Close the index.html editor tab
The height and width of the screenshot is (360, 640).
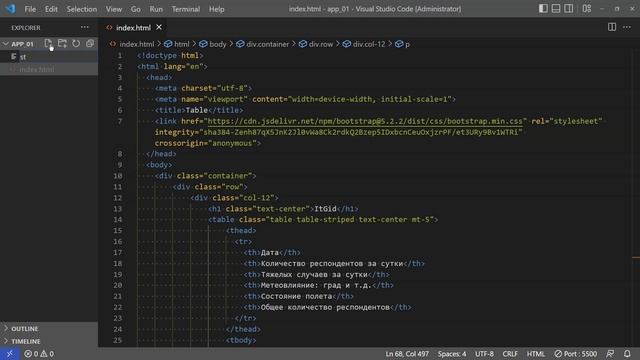pyautogui.click(x=159, y=27)
